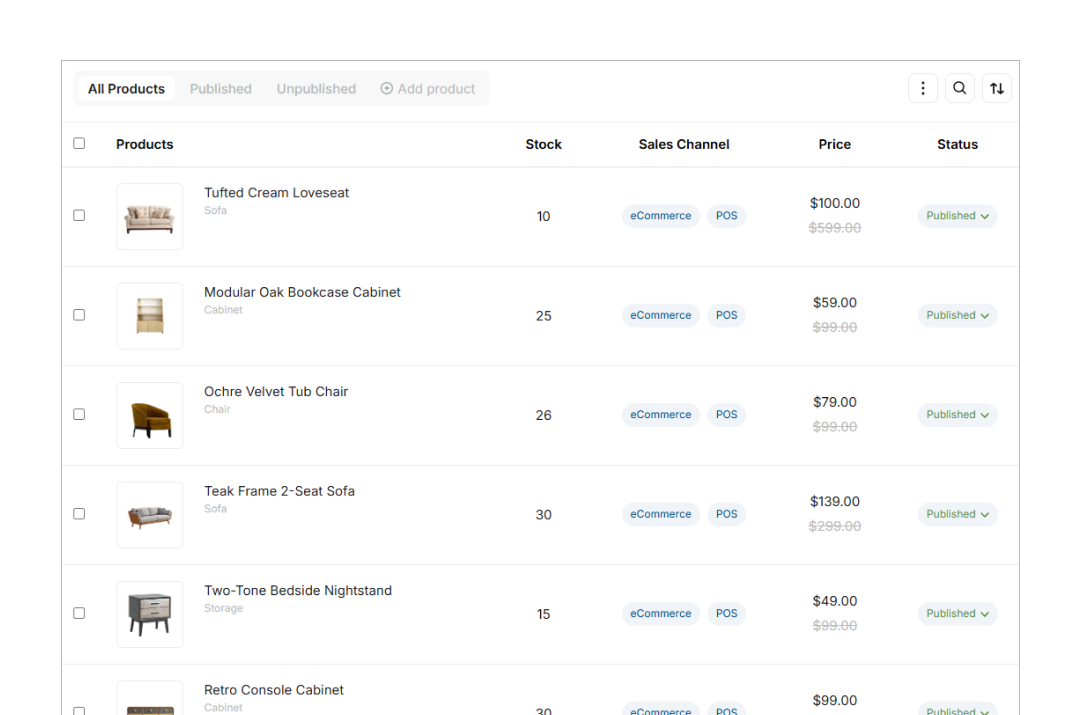Click the Teak Frame 2-Seat Sofa name
Viewport: 1081px width, 715px height.
(x=279, y=491)
